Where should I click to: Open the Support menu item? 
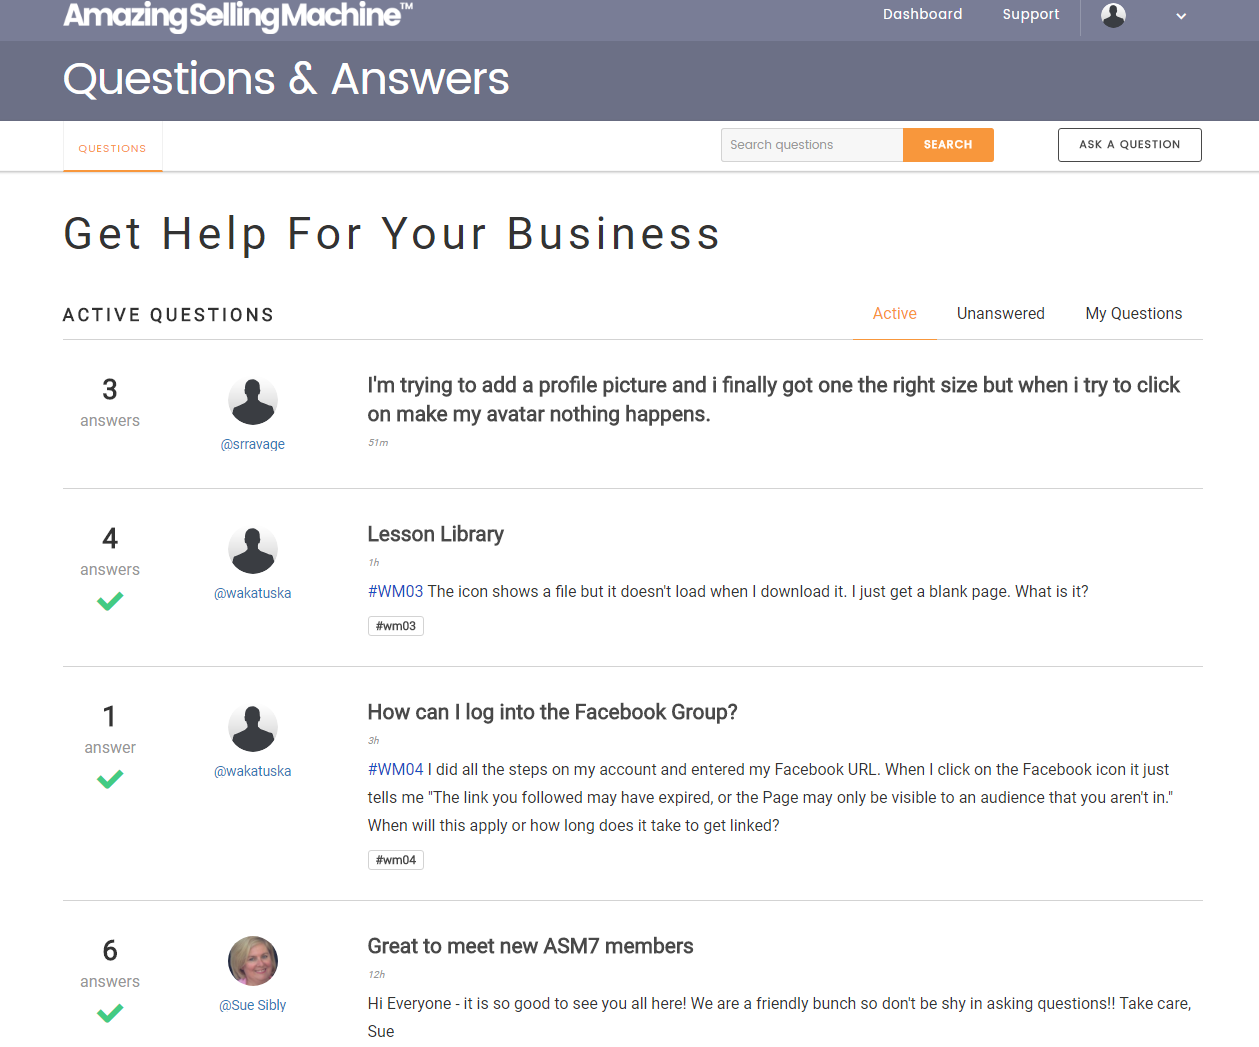(x=1030, y=14)
